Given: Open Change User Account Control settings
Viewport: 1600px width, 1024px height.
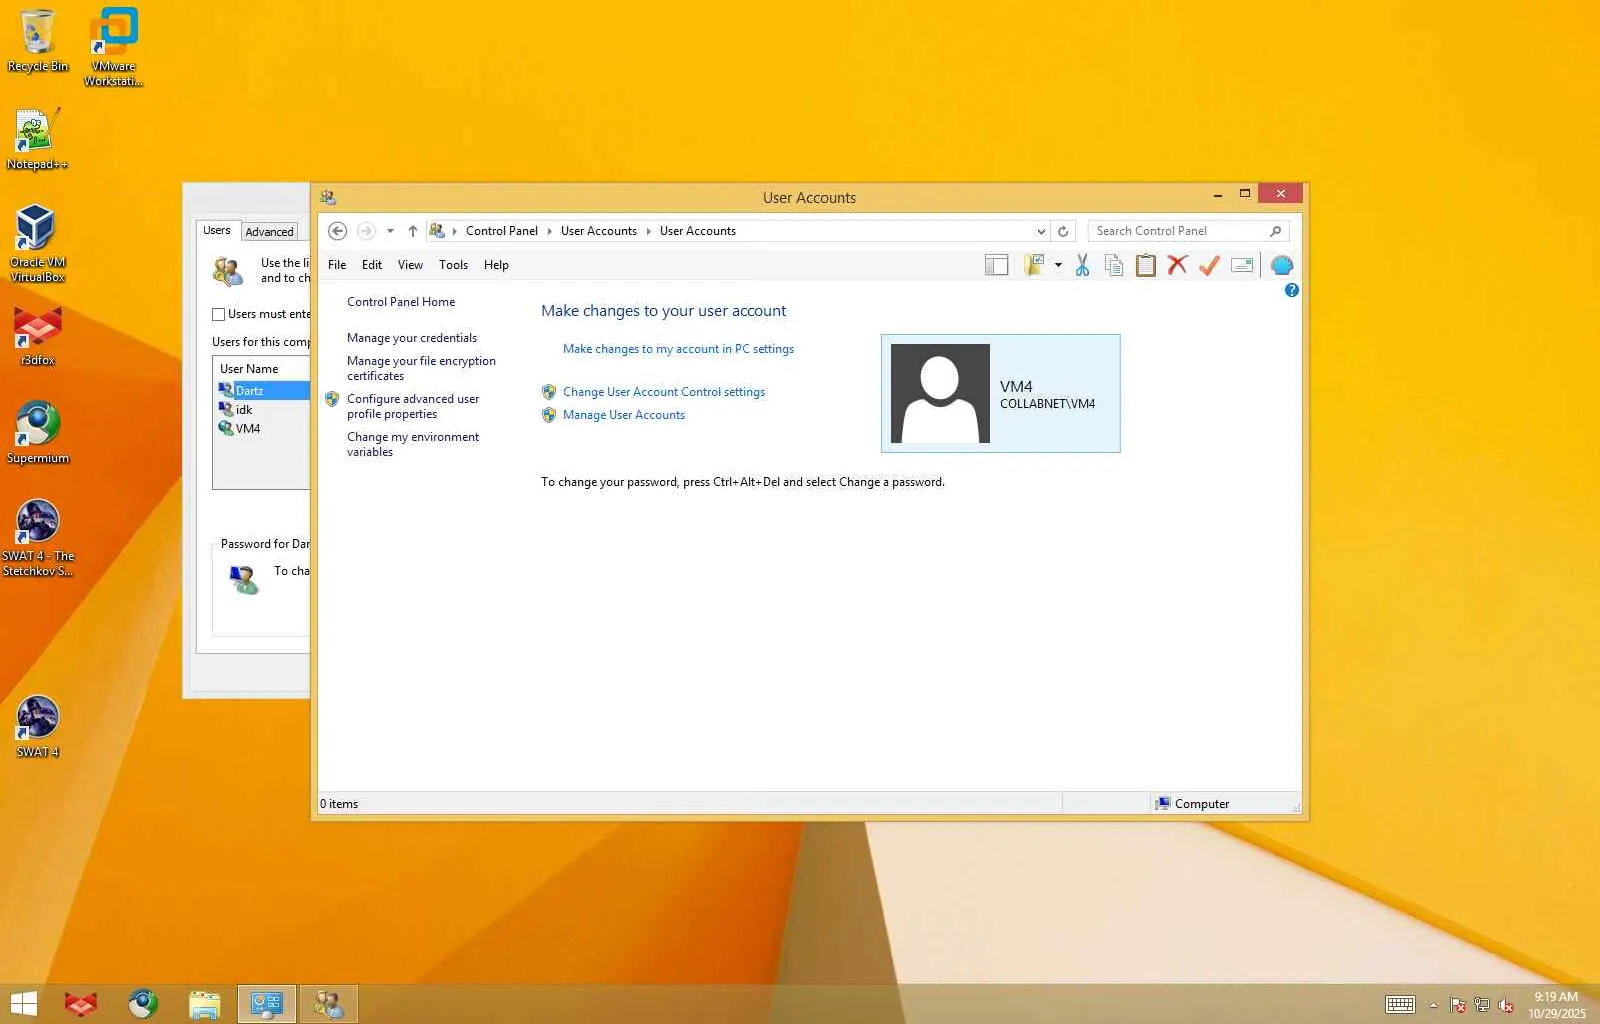Looking at the screenshot, I should point(664,392).
